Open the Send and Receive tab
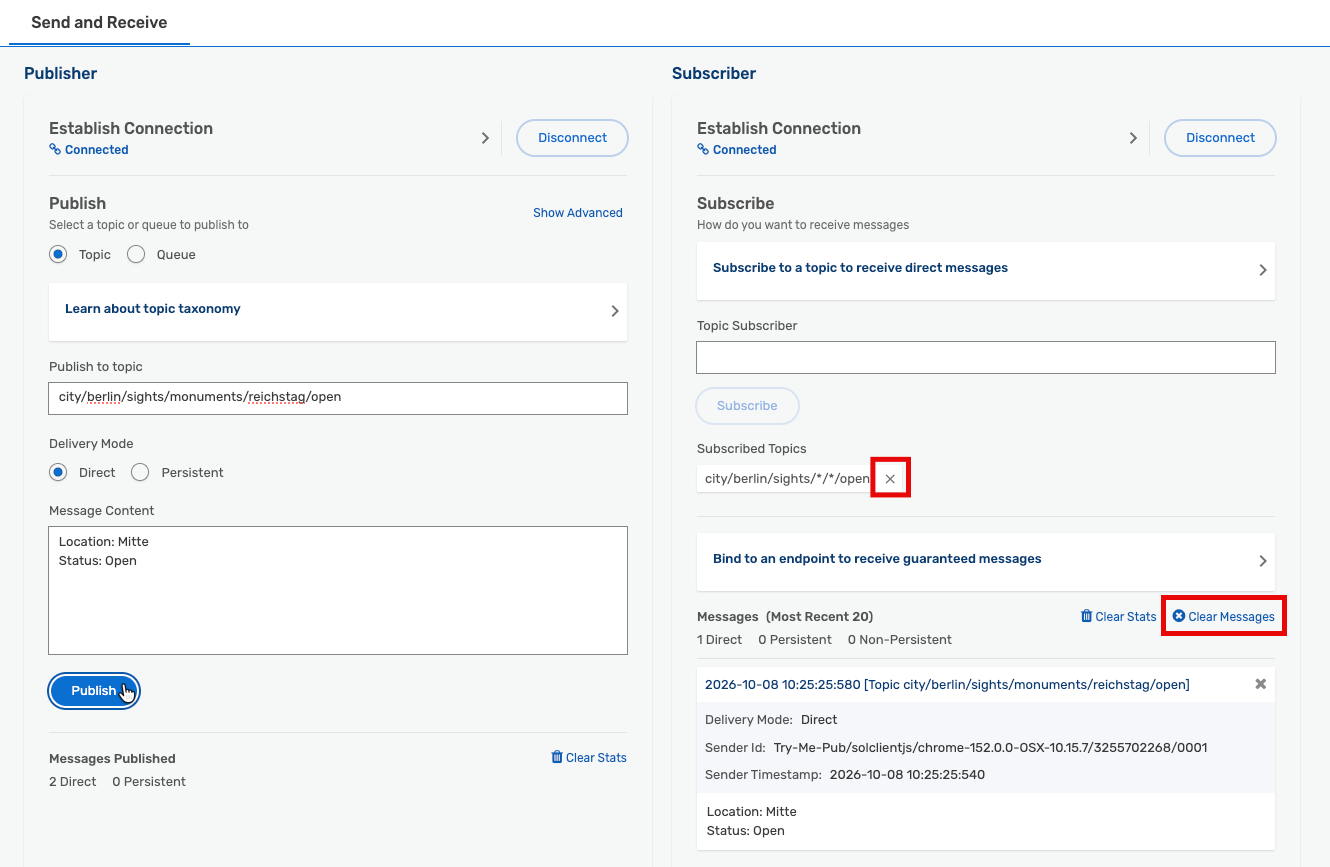This screenshot has height=867, width=1330. click(99, 22)
